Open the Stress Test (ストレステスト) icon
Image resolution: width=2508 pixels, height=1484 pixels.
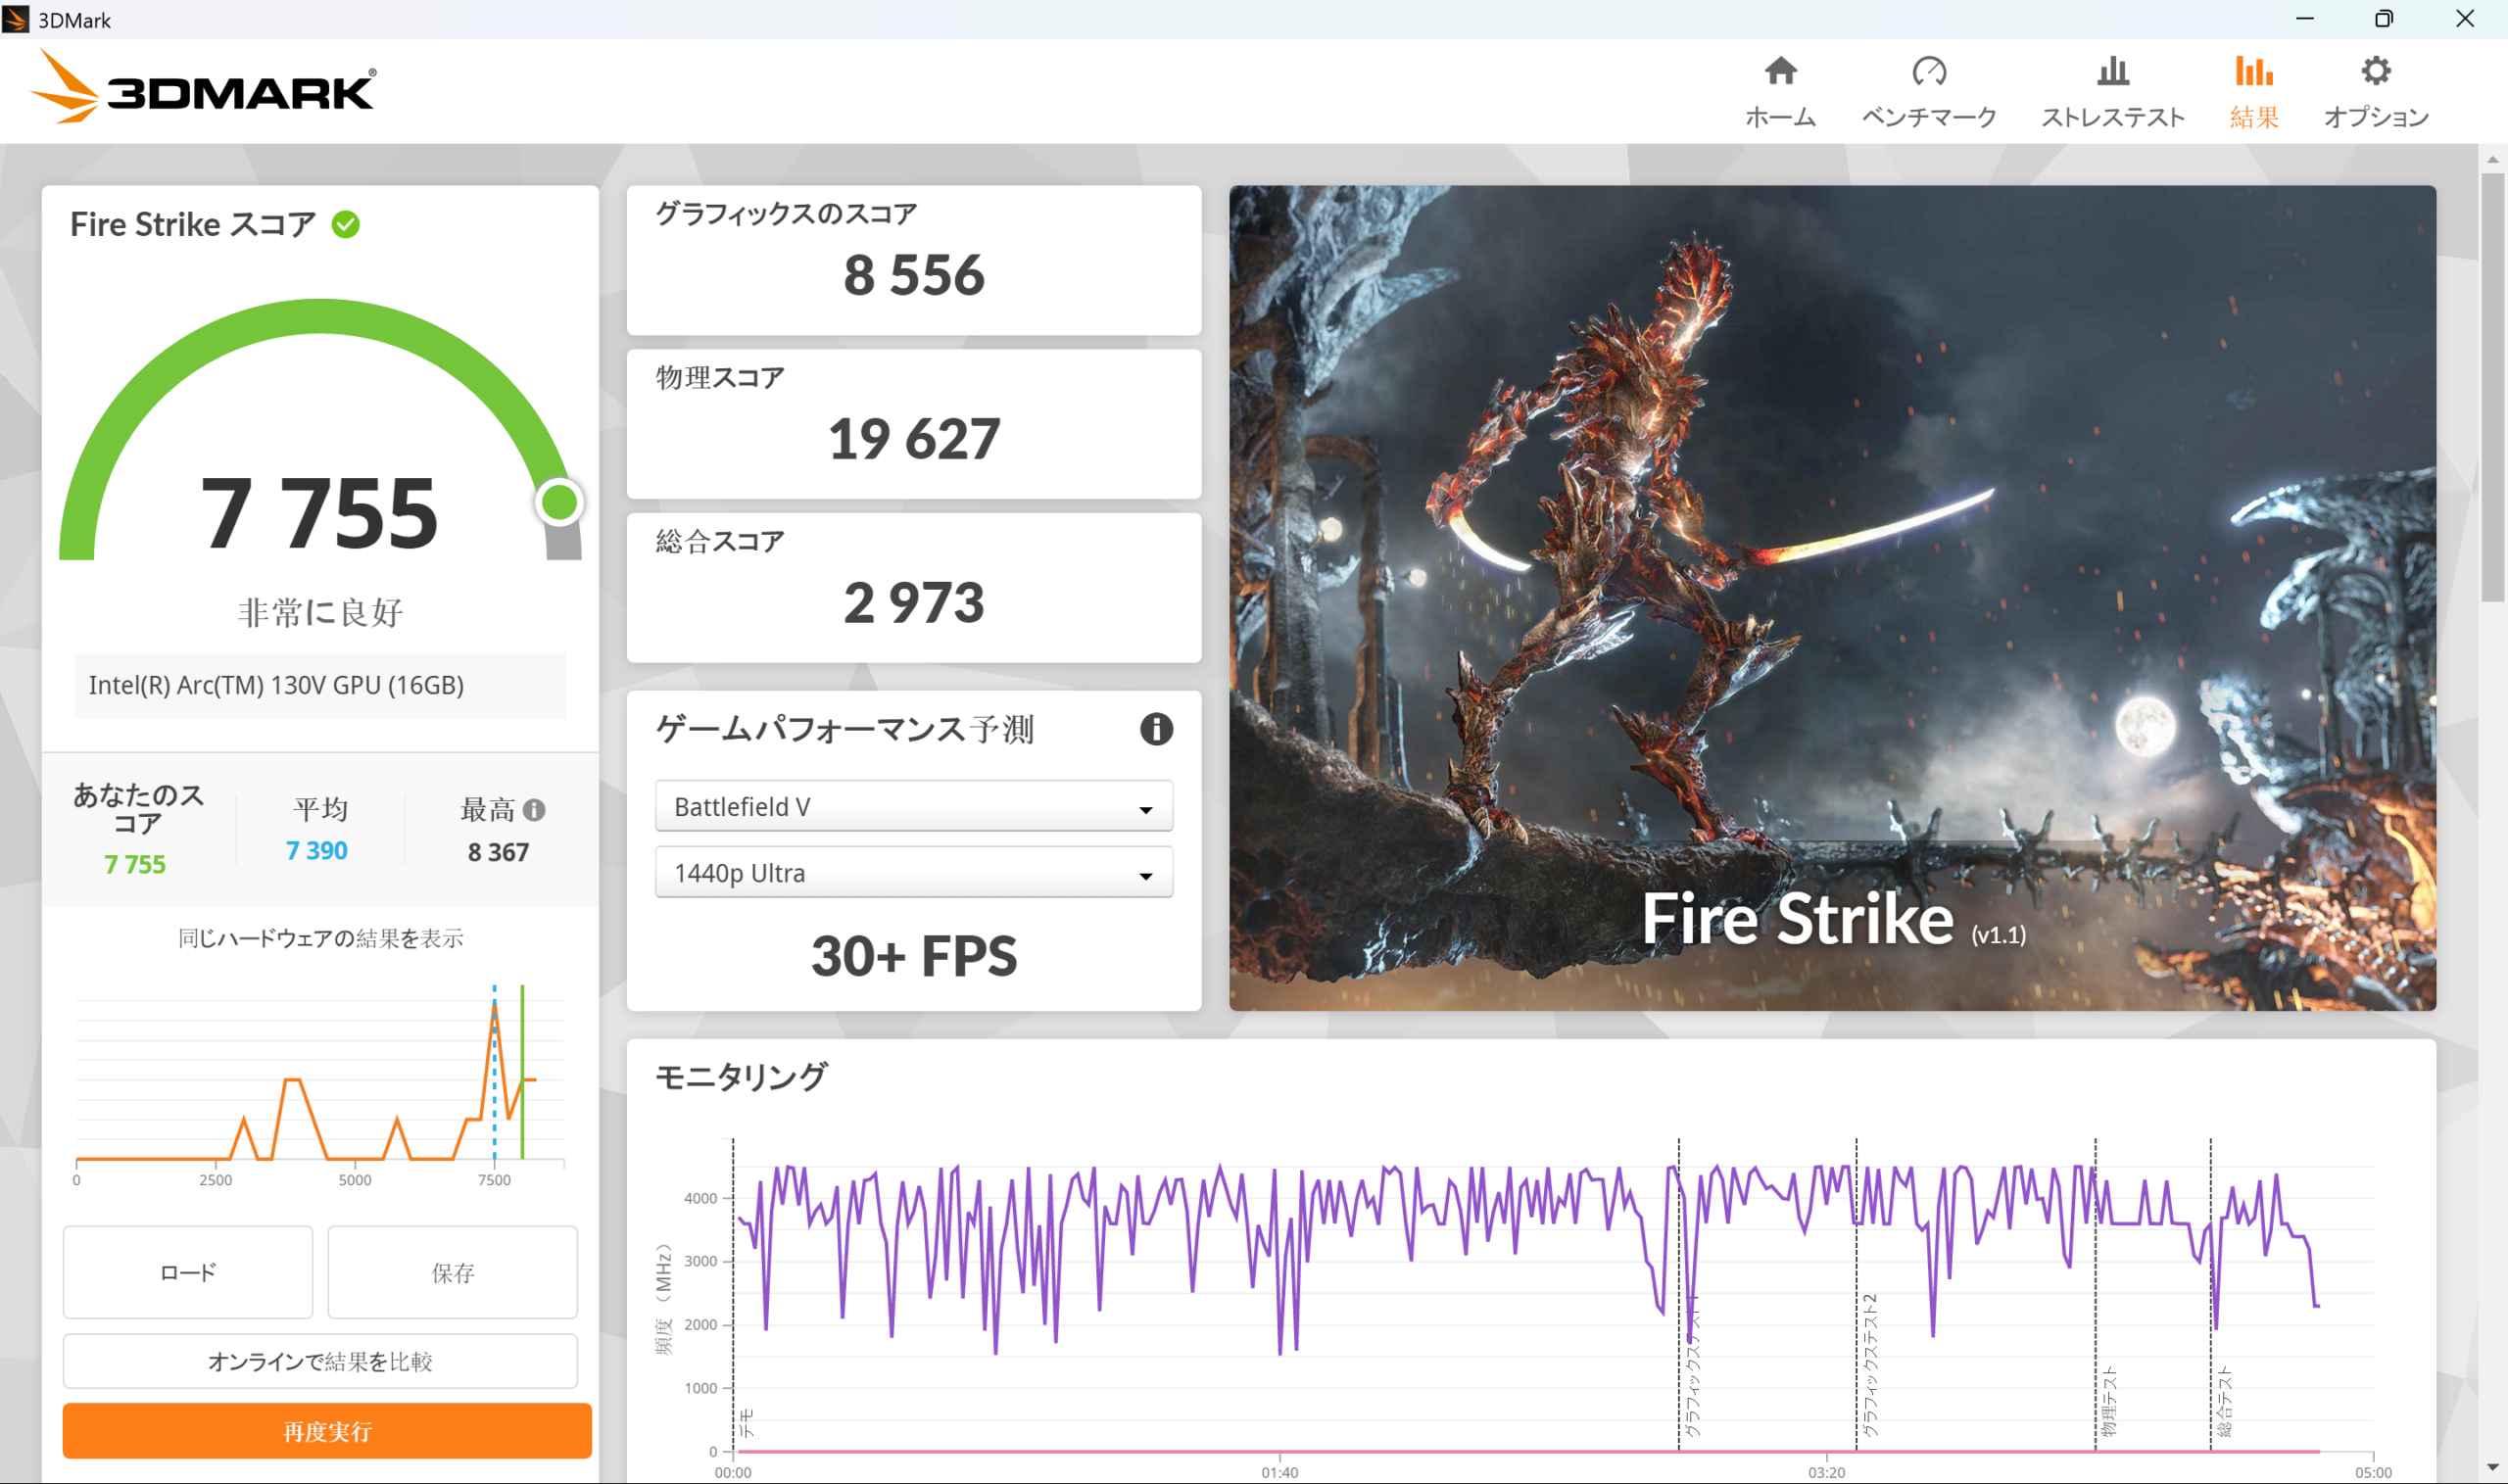pyautogui.click(x=2112, y=72)
